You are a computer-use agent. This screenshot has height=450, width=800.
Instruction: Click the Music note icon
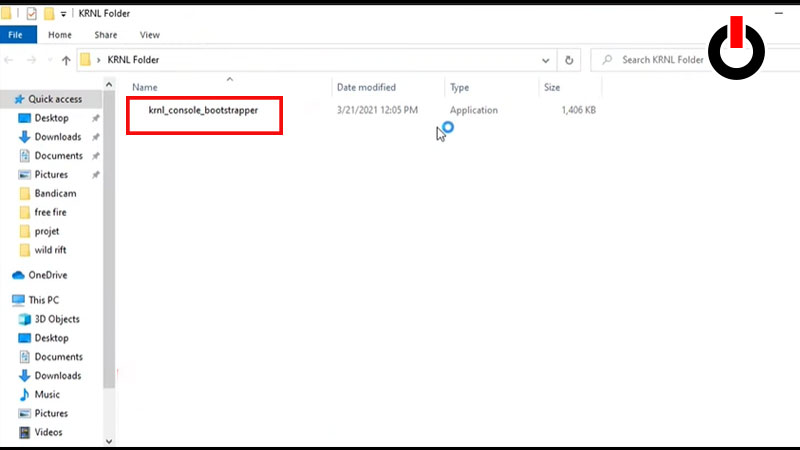point(24,394)
